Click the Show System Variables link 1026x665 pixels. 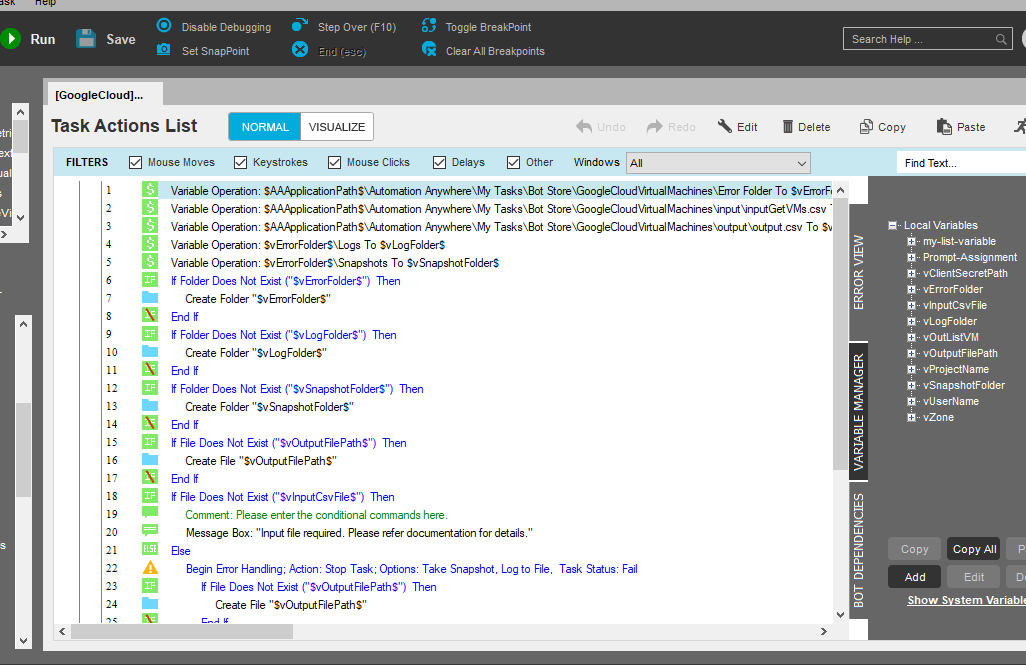click(965, 600)
